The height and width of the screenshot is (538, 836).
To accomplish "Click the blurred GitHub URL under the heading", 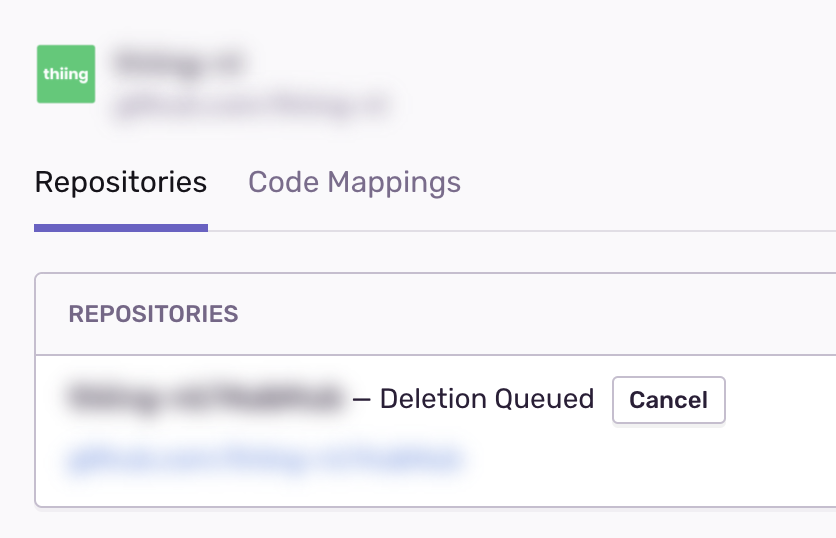I will point(250,104).
